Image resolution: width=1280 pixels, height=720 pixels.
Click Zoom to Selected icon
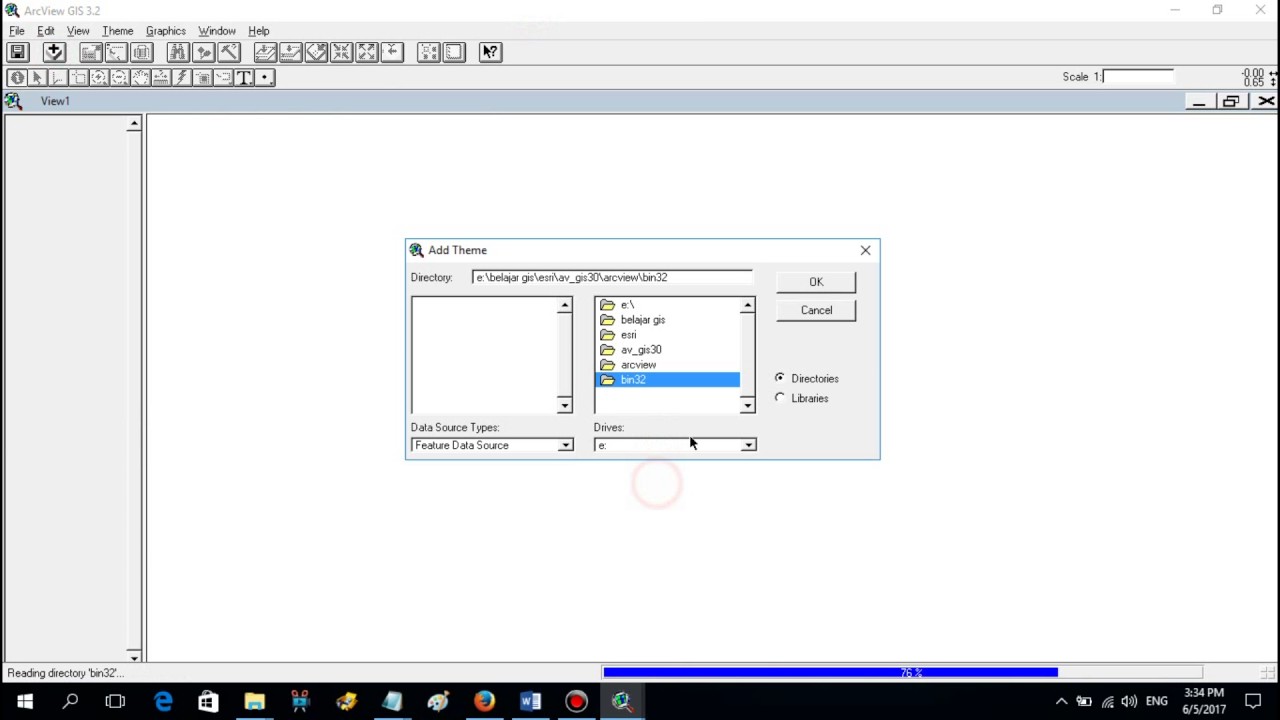316,52
